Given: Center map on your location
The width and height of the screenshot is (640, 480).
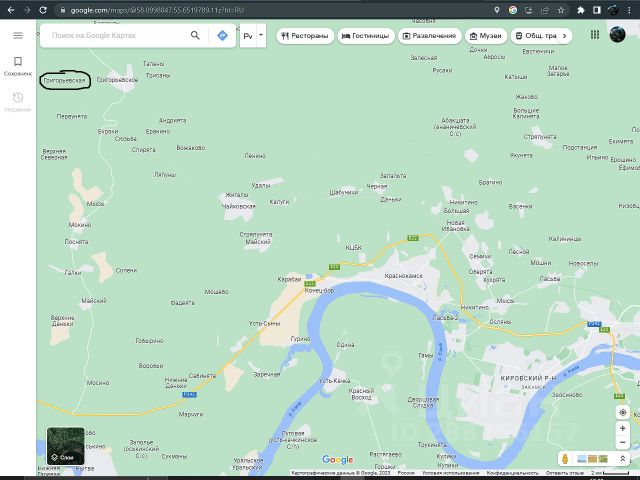Looking at the screenshot, I should (x=622, y=412).
